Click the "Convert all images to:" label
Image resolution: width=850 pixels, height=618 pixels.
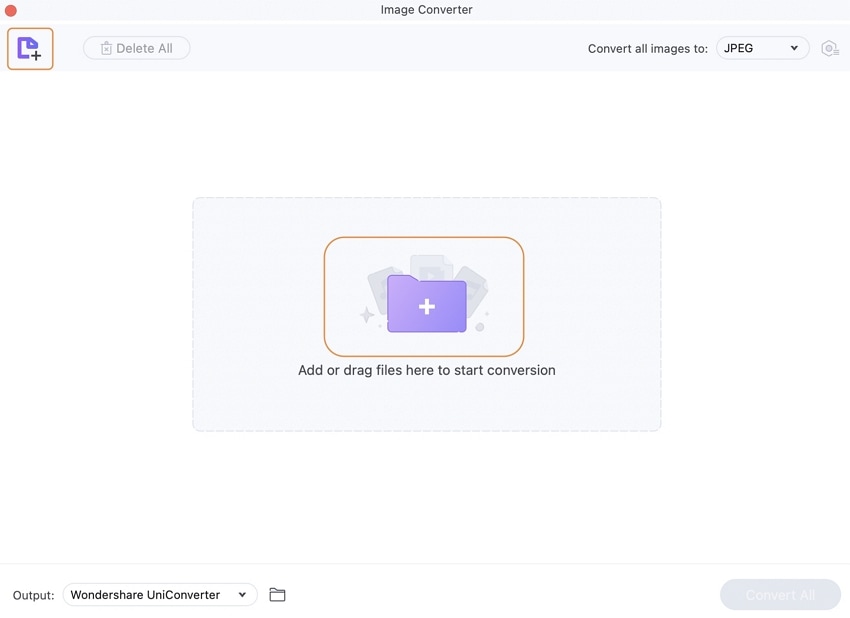tap(648, 49)
